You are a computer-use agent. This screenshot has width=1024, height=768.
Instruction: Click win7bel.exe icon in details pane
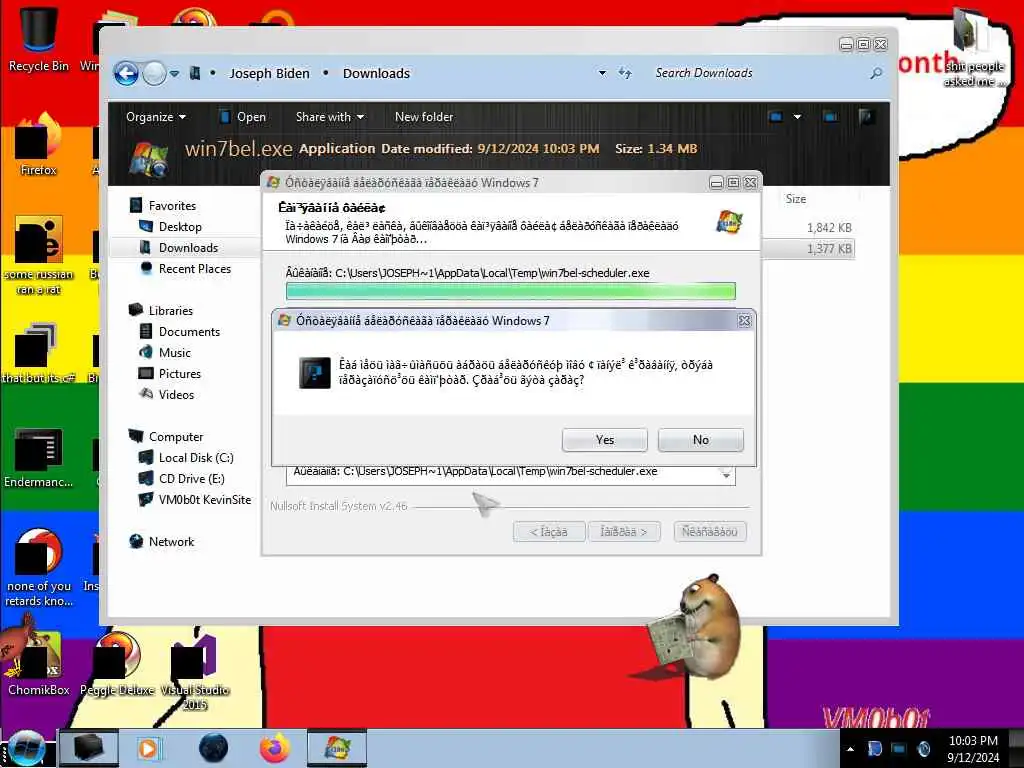pos(149,159)
